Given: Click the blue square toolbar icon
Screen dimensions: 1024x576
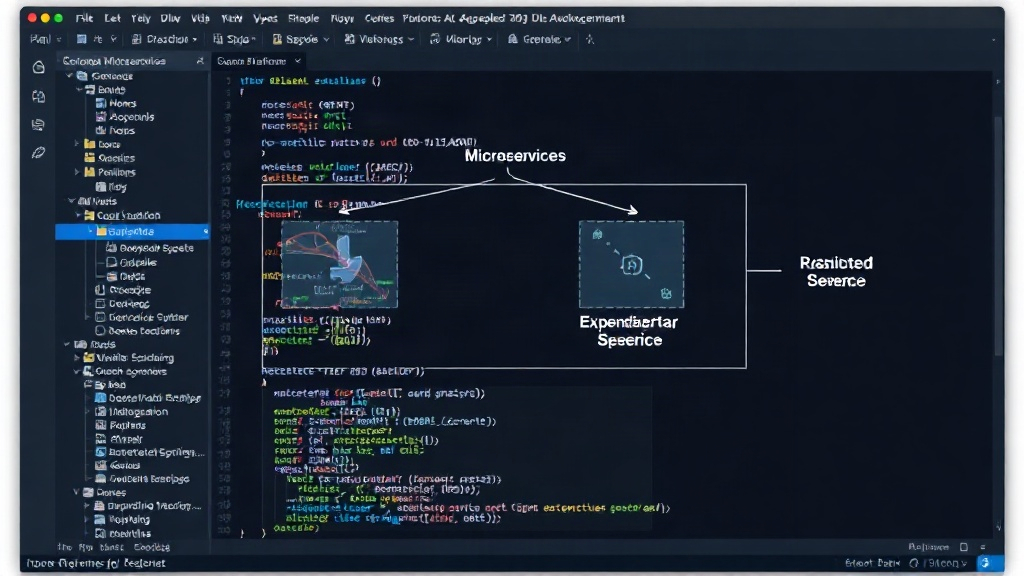Looking at the screenshot, I should [82, 39].
